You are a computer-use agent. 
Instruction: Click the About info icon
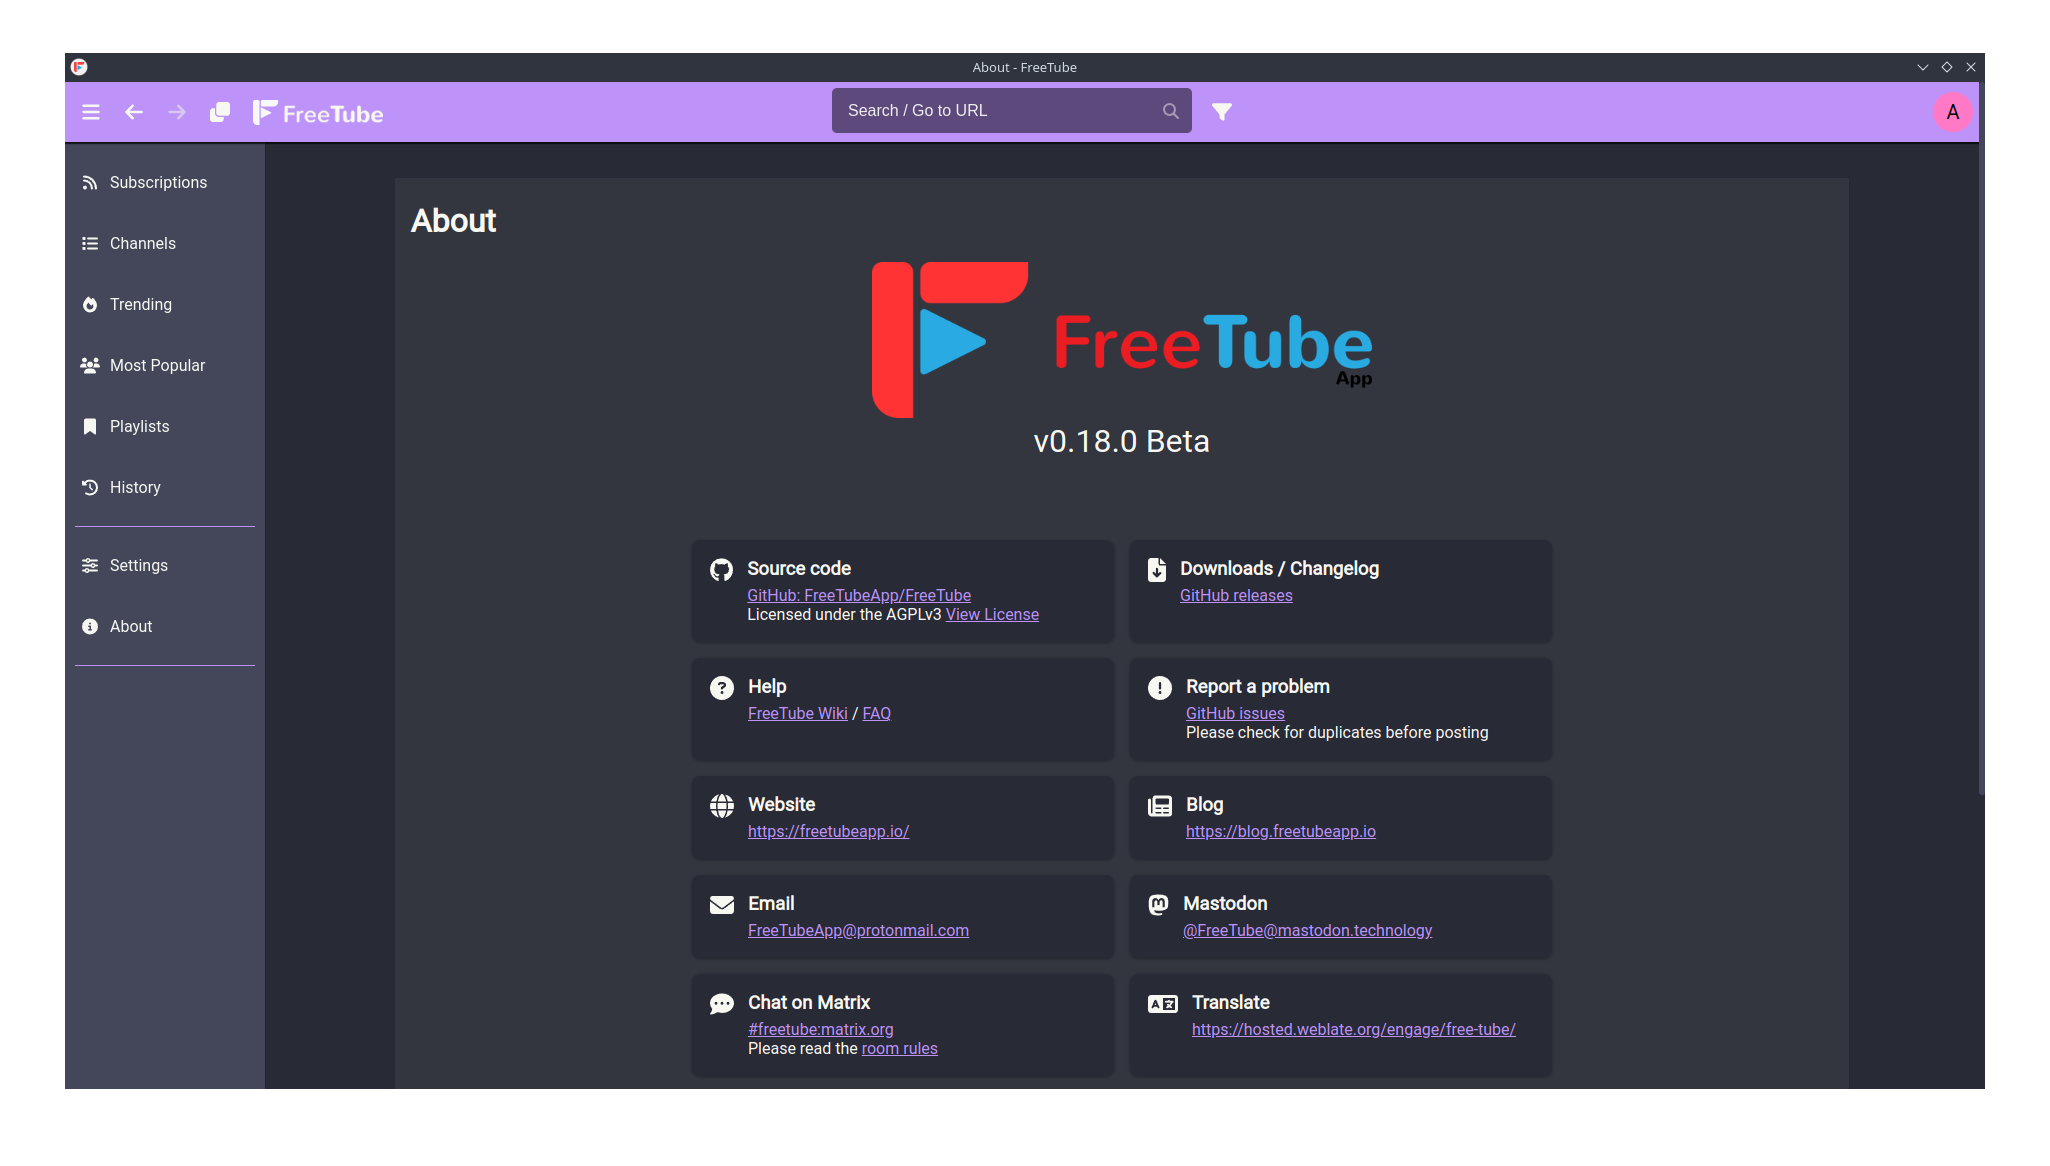click(x=90, y=627)
